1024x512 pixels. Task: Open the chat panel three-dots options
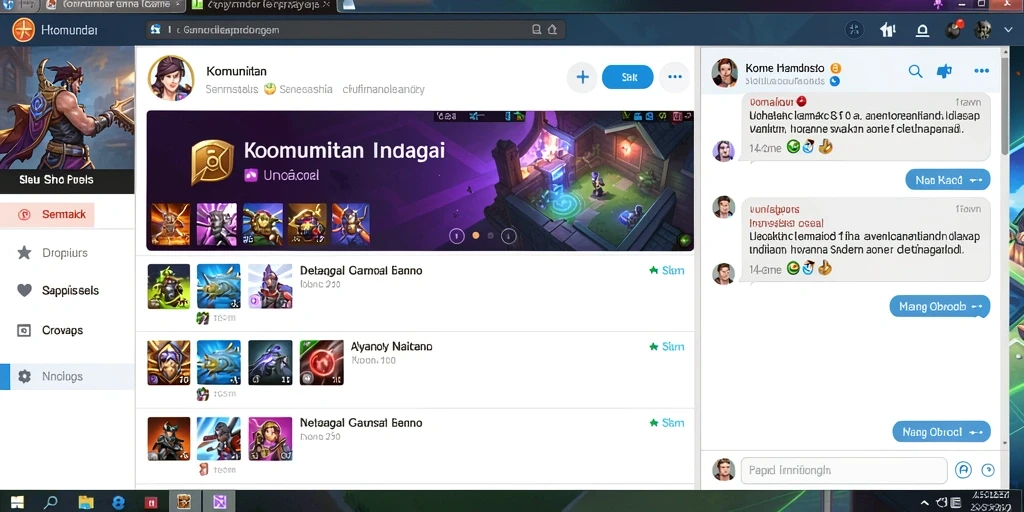point(982,71)
